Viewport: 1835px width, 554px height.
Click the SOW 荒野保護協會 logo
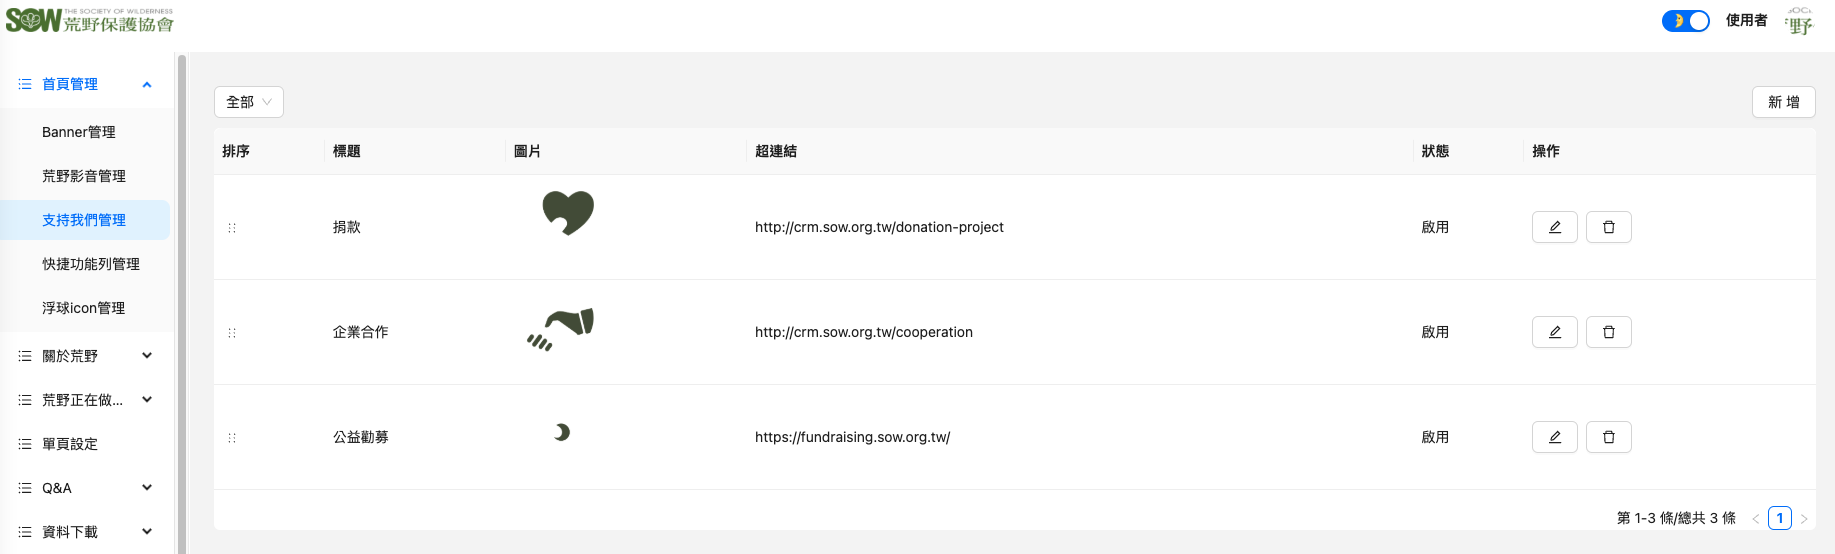90,20
